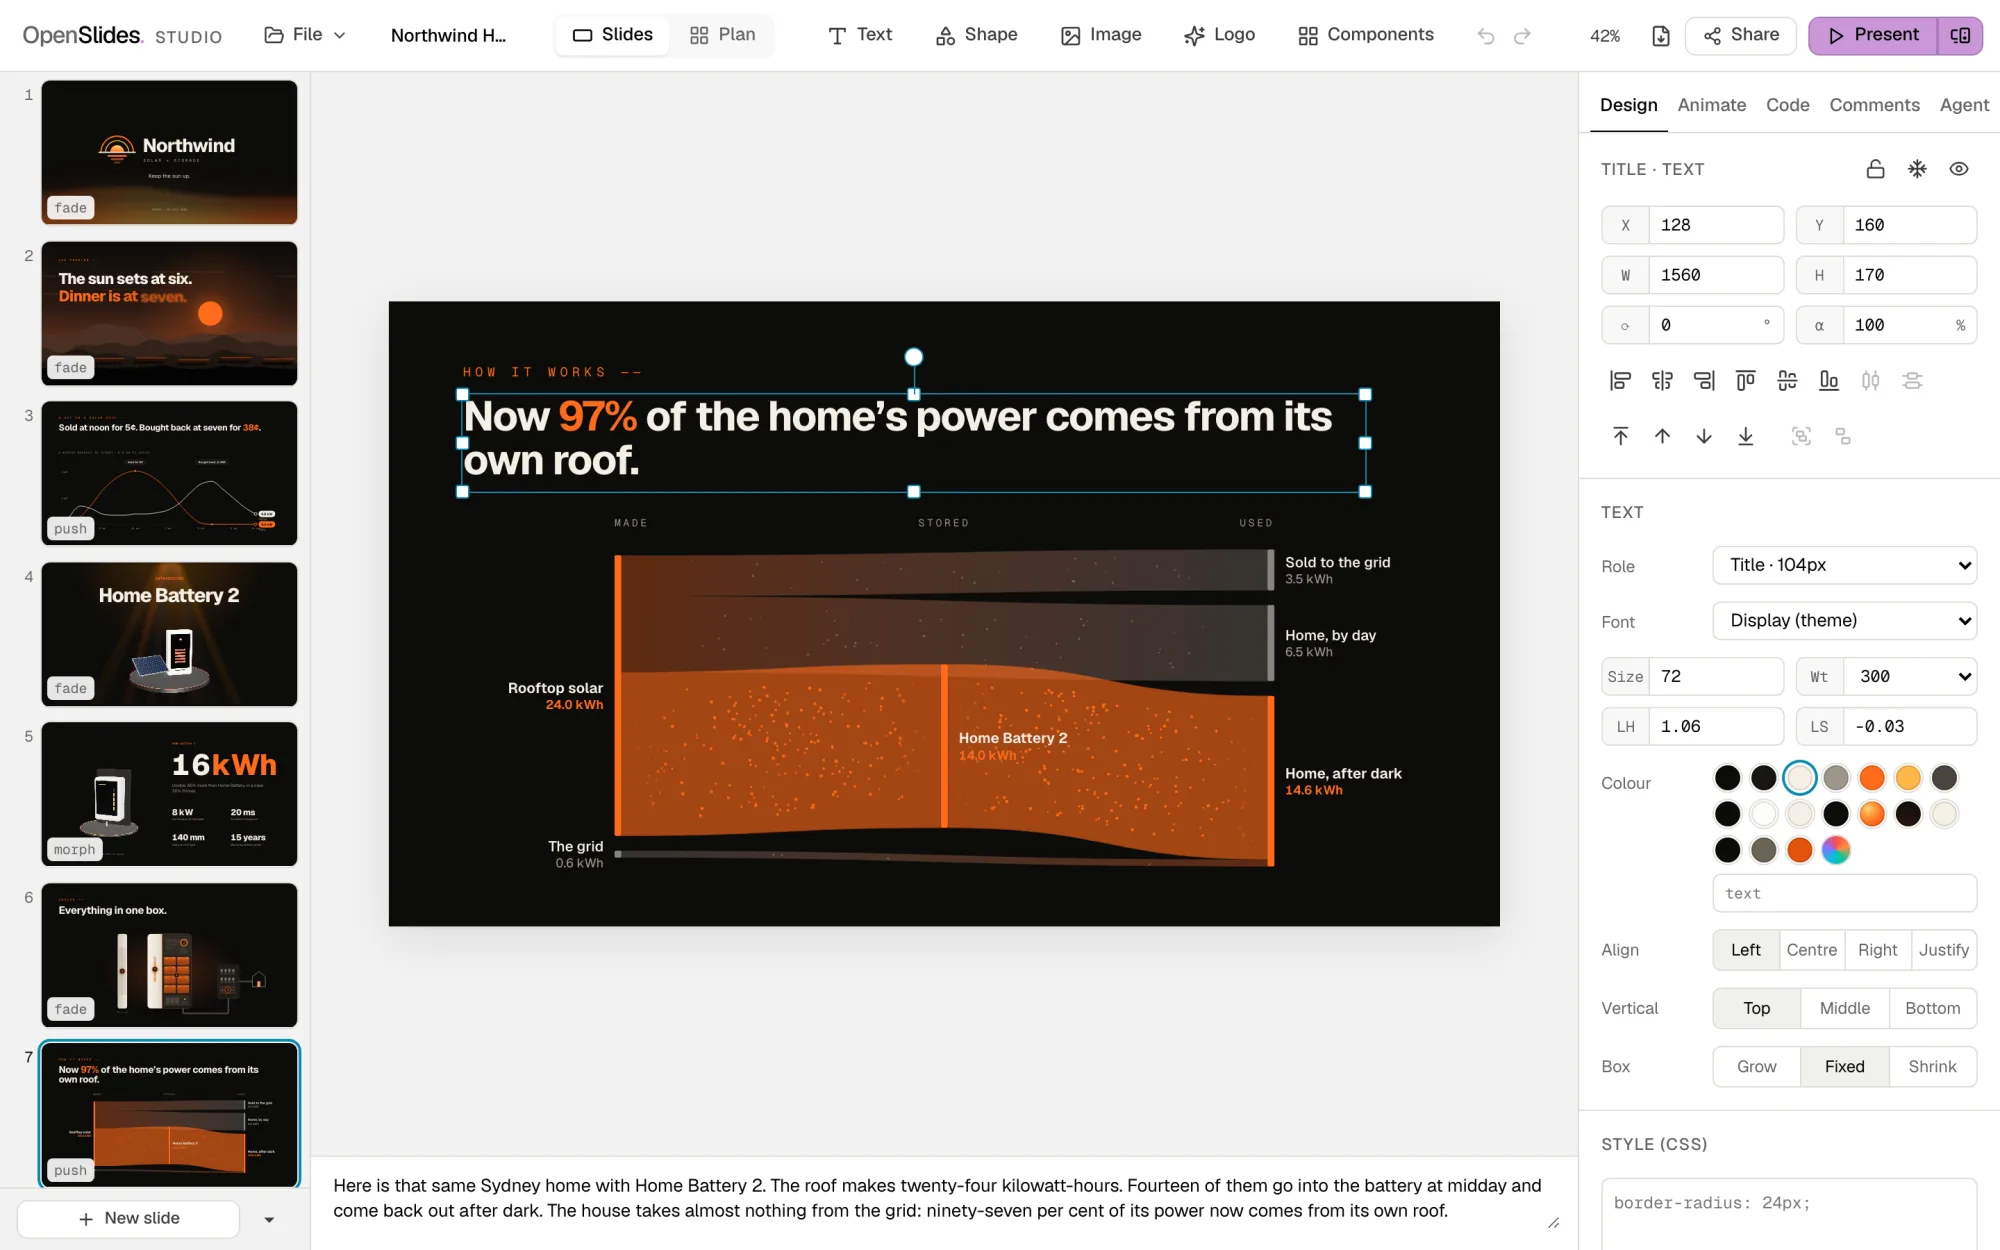
Task: Expand the New slide options arrow
Action: [x=269, y=1219]
